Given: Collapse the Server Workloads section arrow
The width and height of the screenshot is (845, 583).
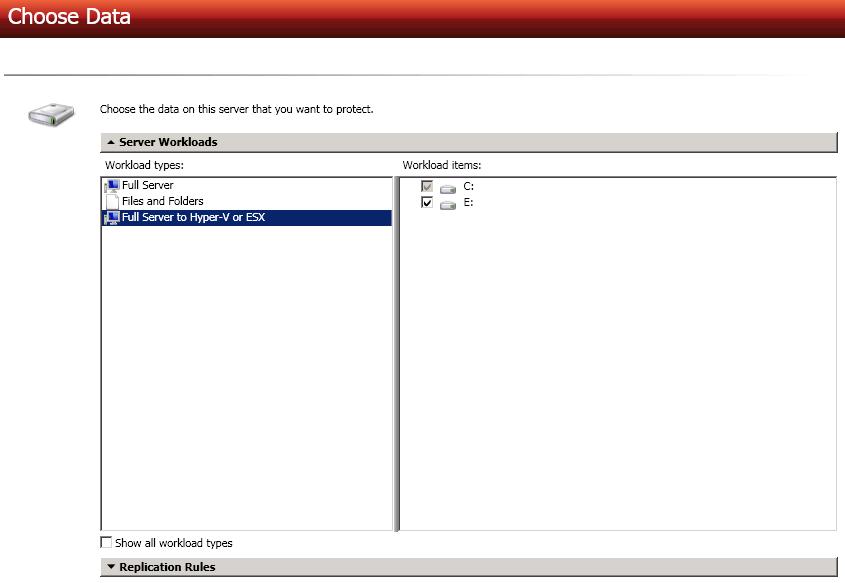Looking at the screenshot, I should (110, 142).
